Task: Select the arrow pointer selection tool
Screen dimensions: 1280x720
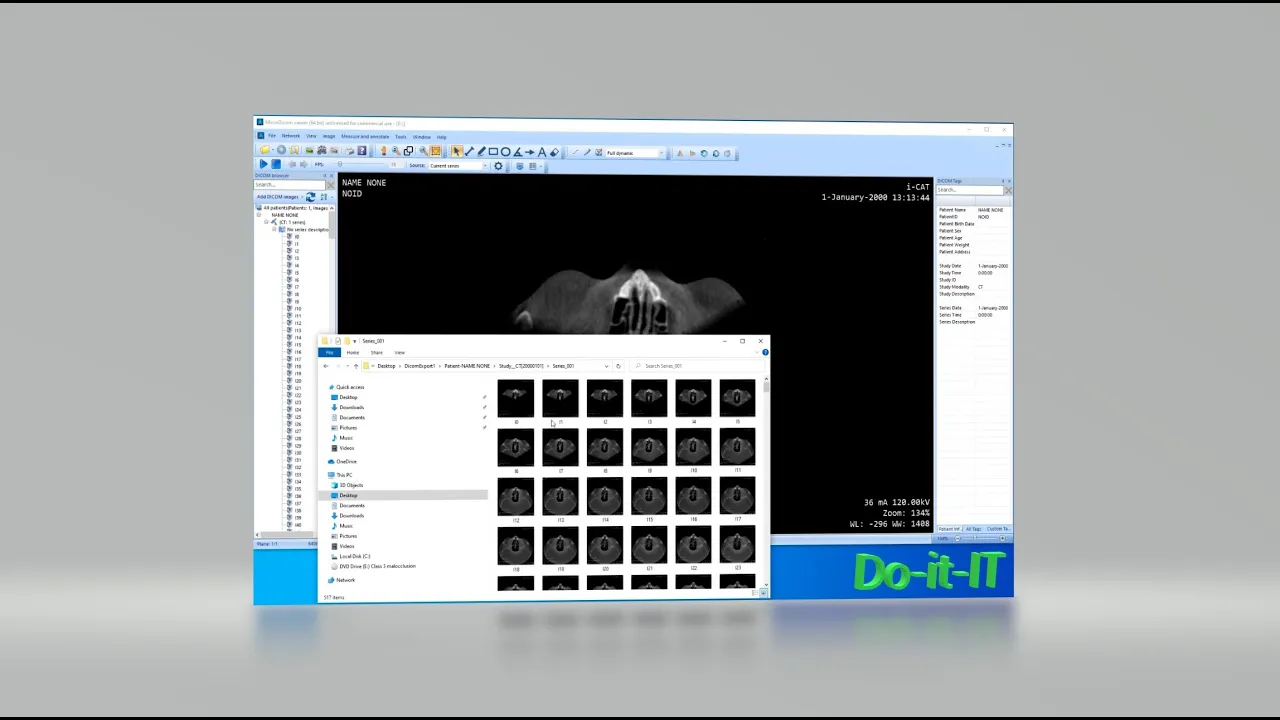Action: (x=456, y=151)
